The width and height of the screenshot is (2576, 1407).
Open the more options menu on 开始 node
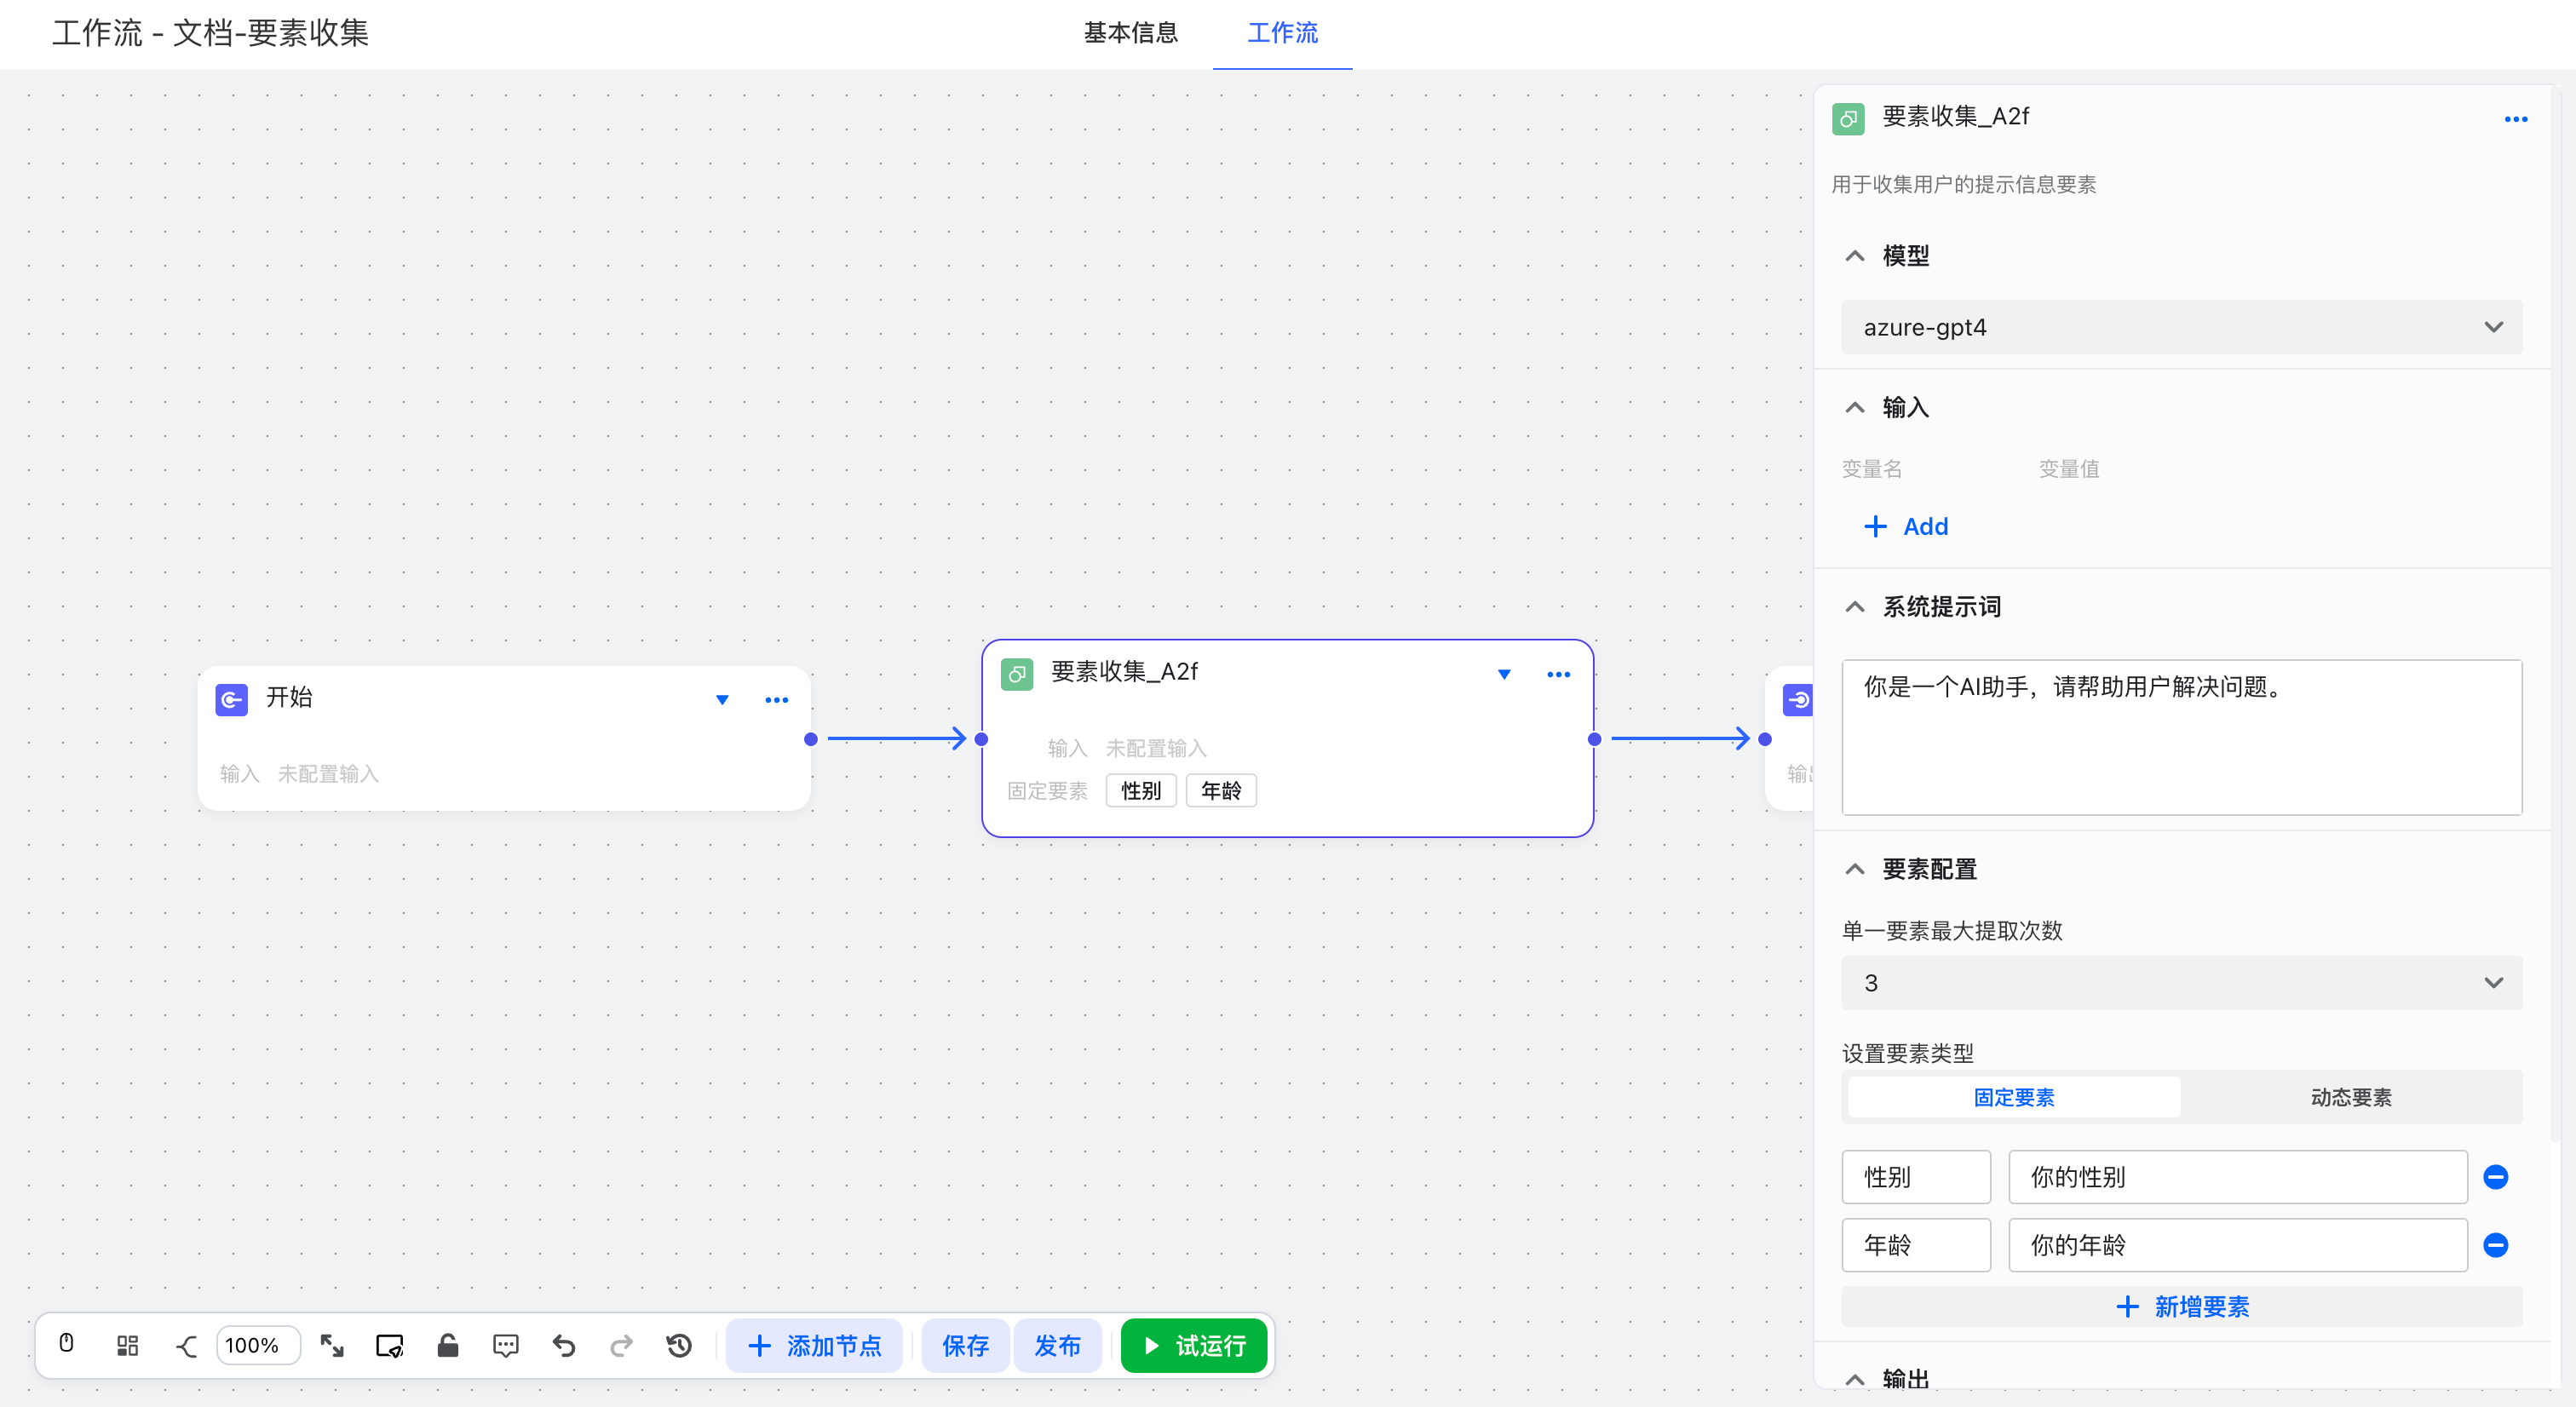(x=776, y=700)
